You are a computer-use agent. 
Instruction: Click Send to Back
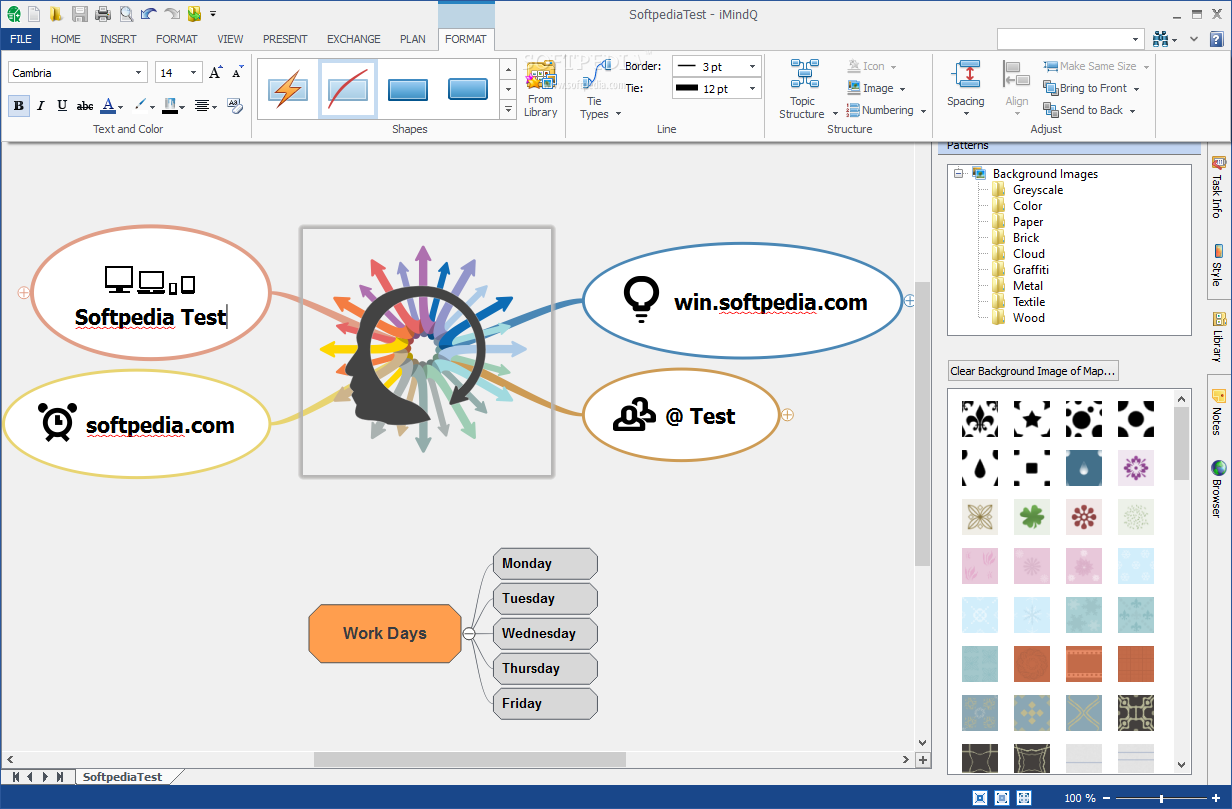pyautogui.click(x=1089, y=110)
